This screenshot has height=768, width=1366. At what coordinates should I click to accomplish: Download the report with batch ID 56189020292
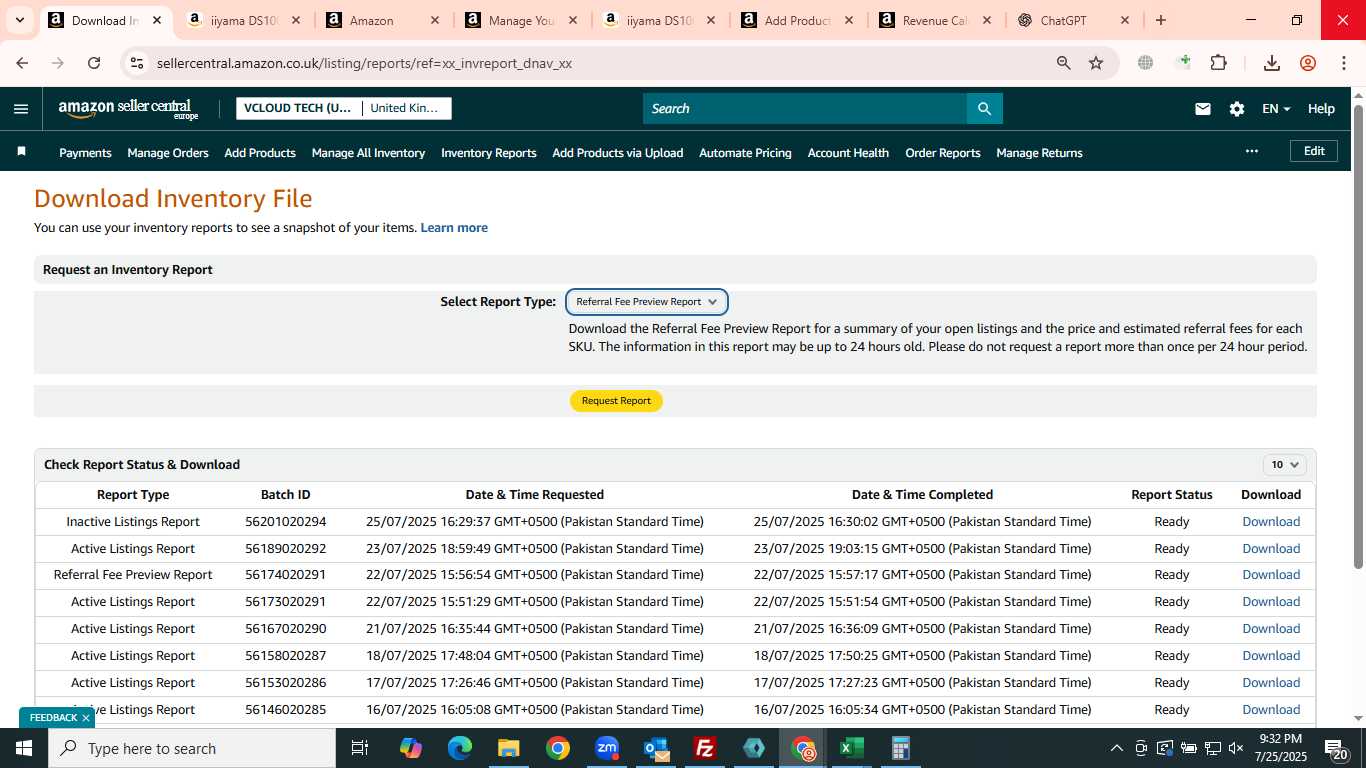tap(1271, 549)
